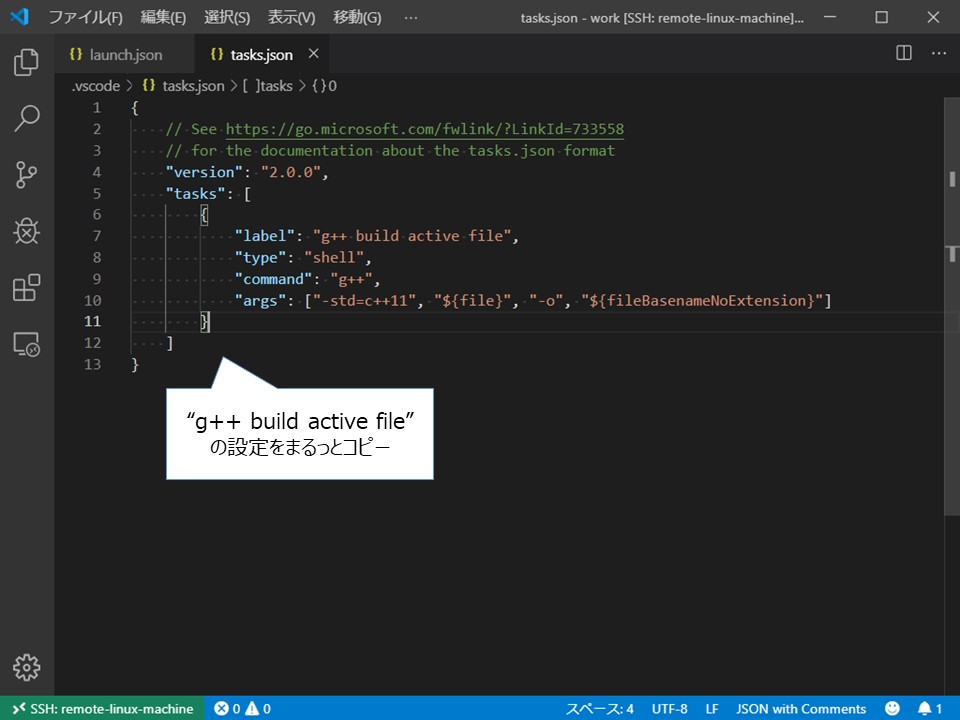
Task: Open the Remote Explorer icon
Action: click(26, 344)
